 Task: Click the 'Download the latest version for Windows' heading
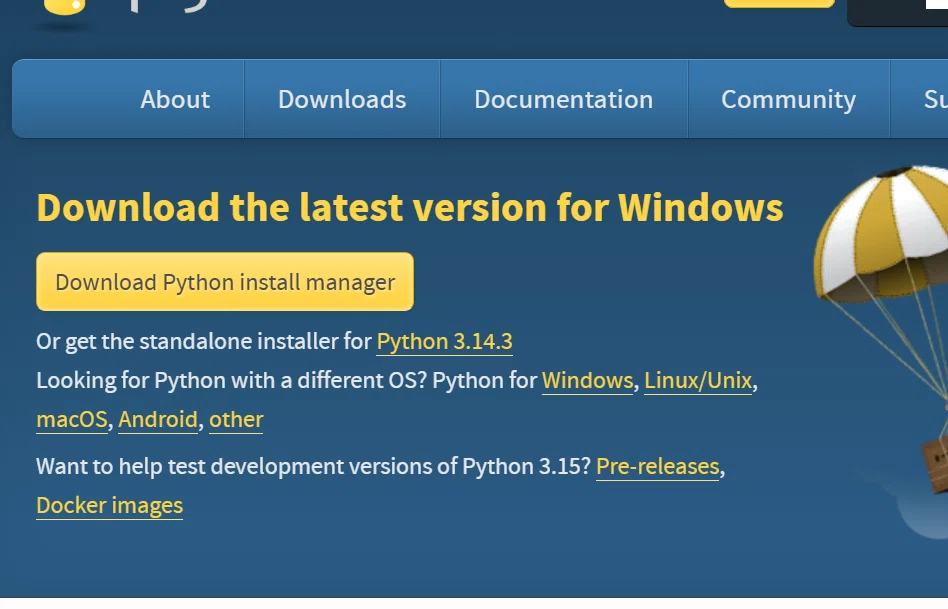point(410,207)
